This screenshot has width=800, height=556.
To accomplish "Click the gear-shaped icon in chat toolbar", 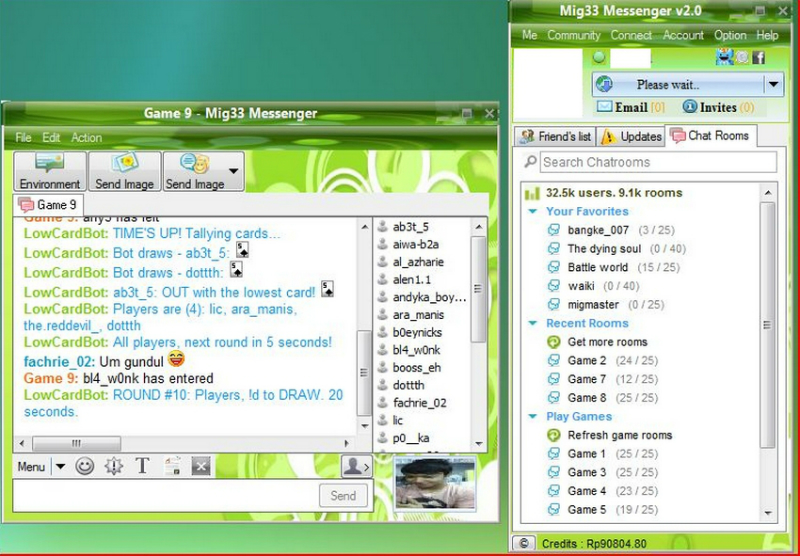I will [x=114, y=466].
